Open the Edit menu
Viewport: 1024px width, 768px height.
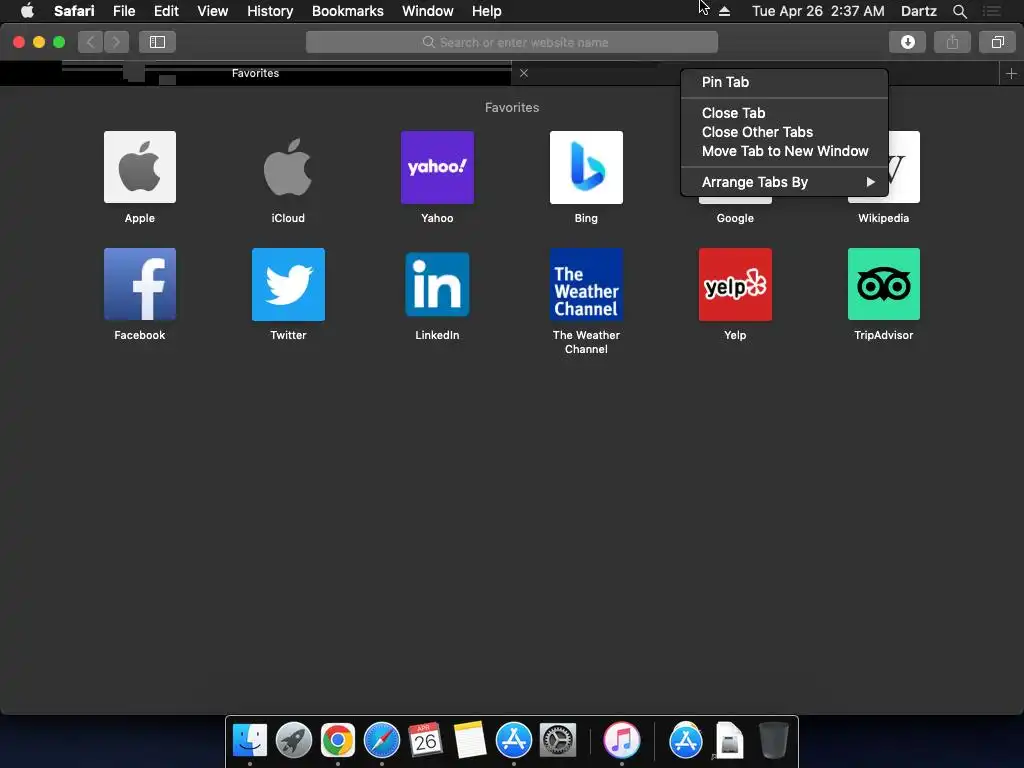pyautogui.click(x=166, y=11)
